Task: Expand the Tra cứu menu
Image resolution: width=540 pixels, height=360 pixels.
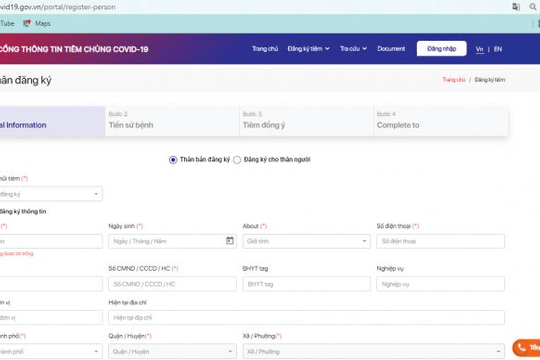Action: 353,49
